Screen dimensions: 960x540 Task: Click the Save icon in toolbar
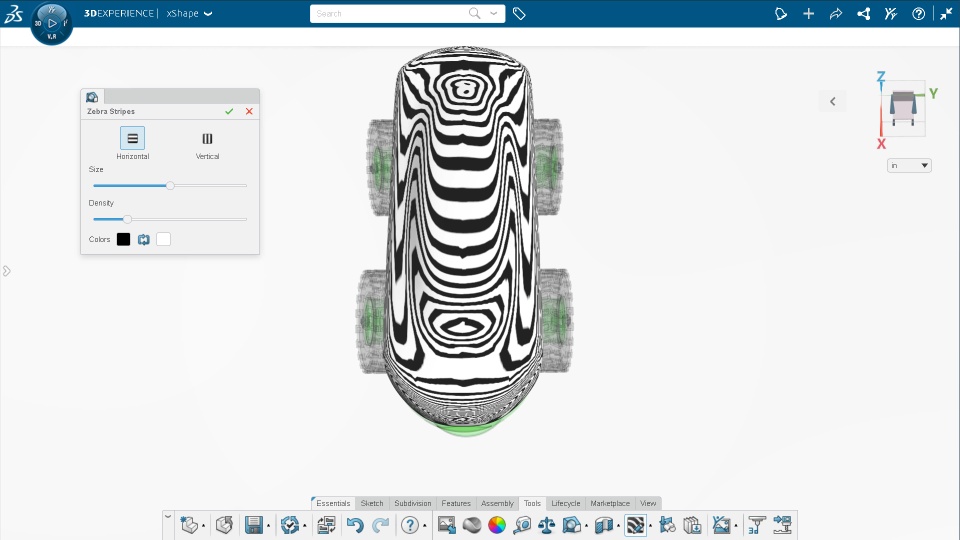(254, 525)
